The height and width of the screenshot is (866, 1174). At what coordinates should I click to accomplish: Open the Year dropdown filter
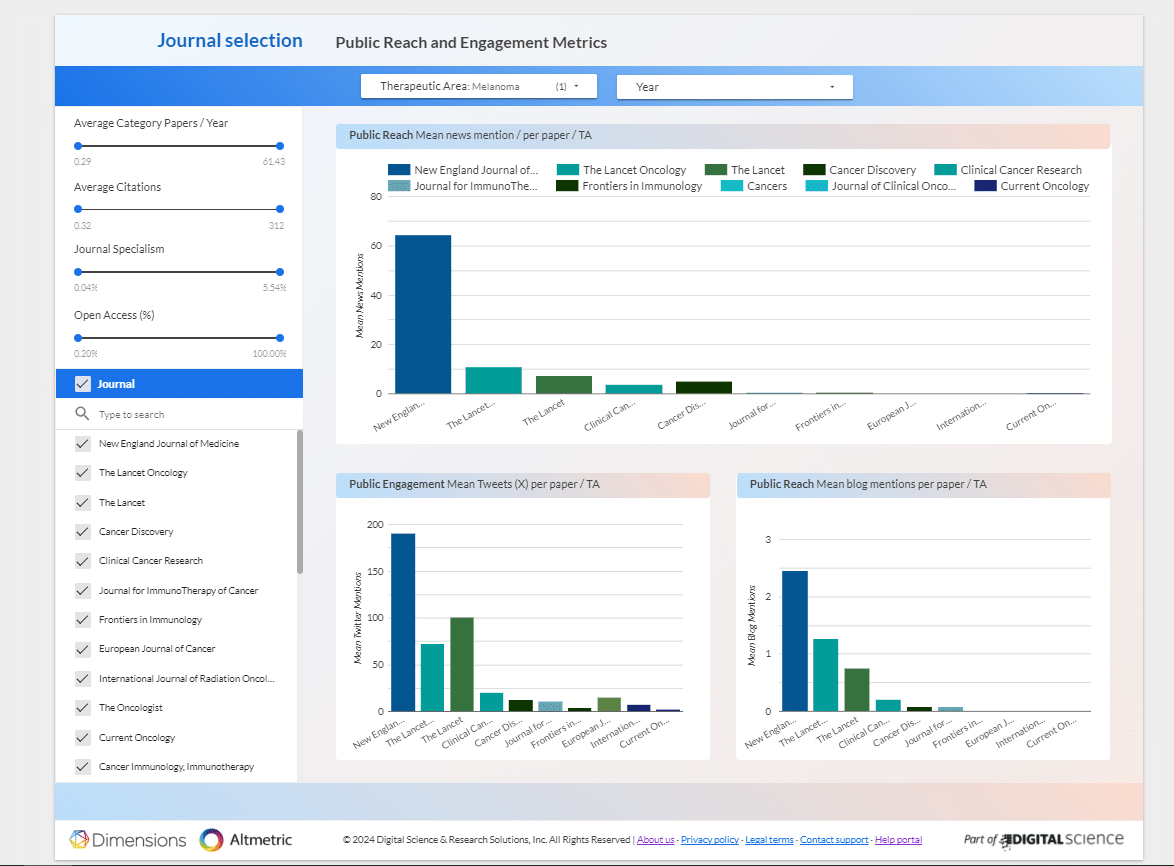(734, 87)
